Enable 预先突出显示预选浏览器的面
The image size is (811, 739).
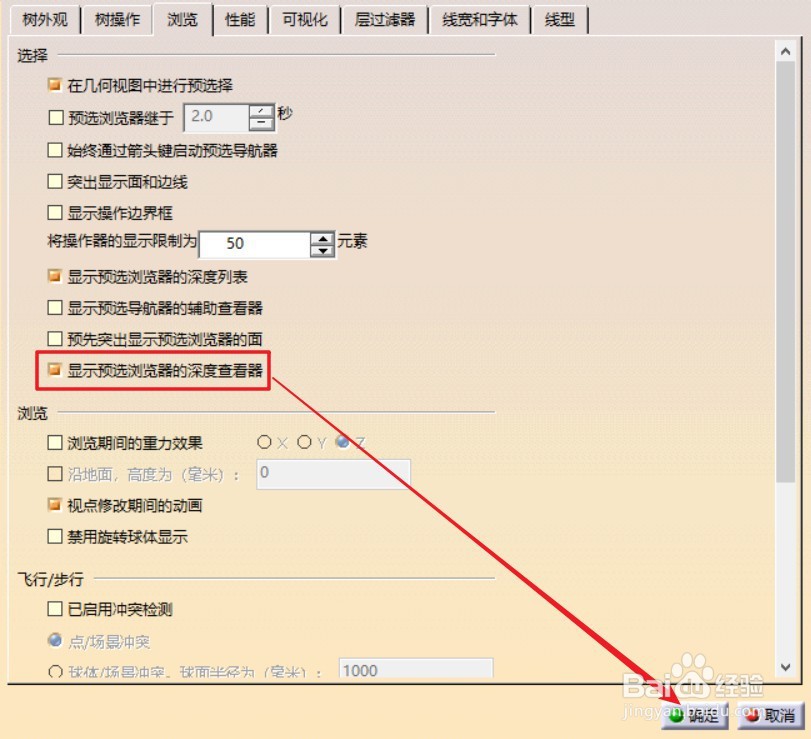pos(55,339)
